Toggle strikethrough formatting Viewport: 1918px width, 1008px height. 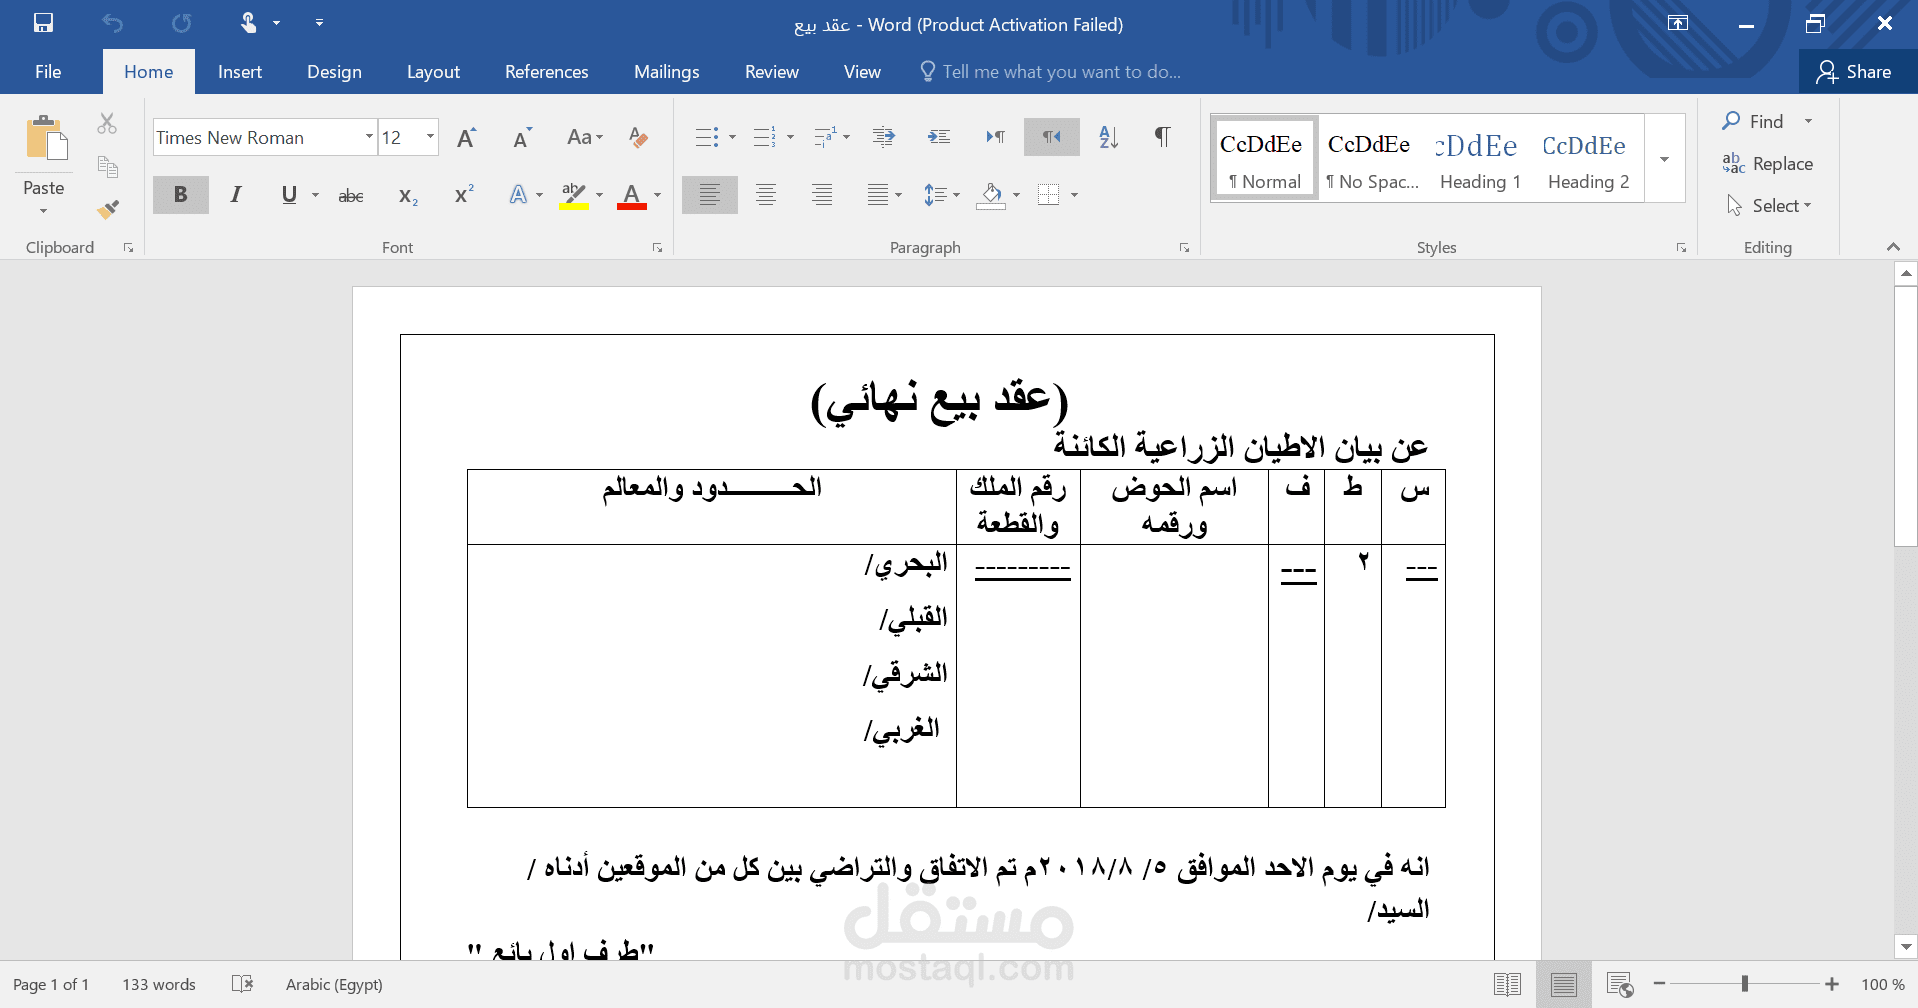coord(351,195)
